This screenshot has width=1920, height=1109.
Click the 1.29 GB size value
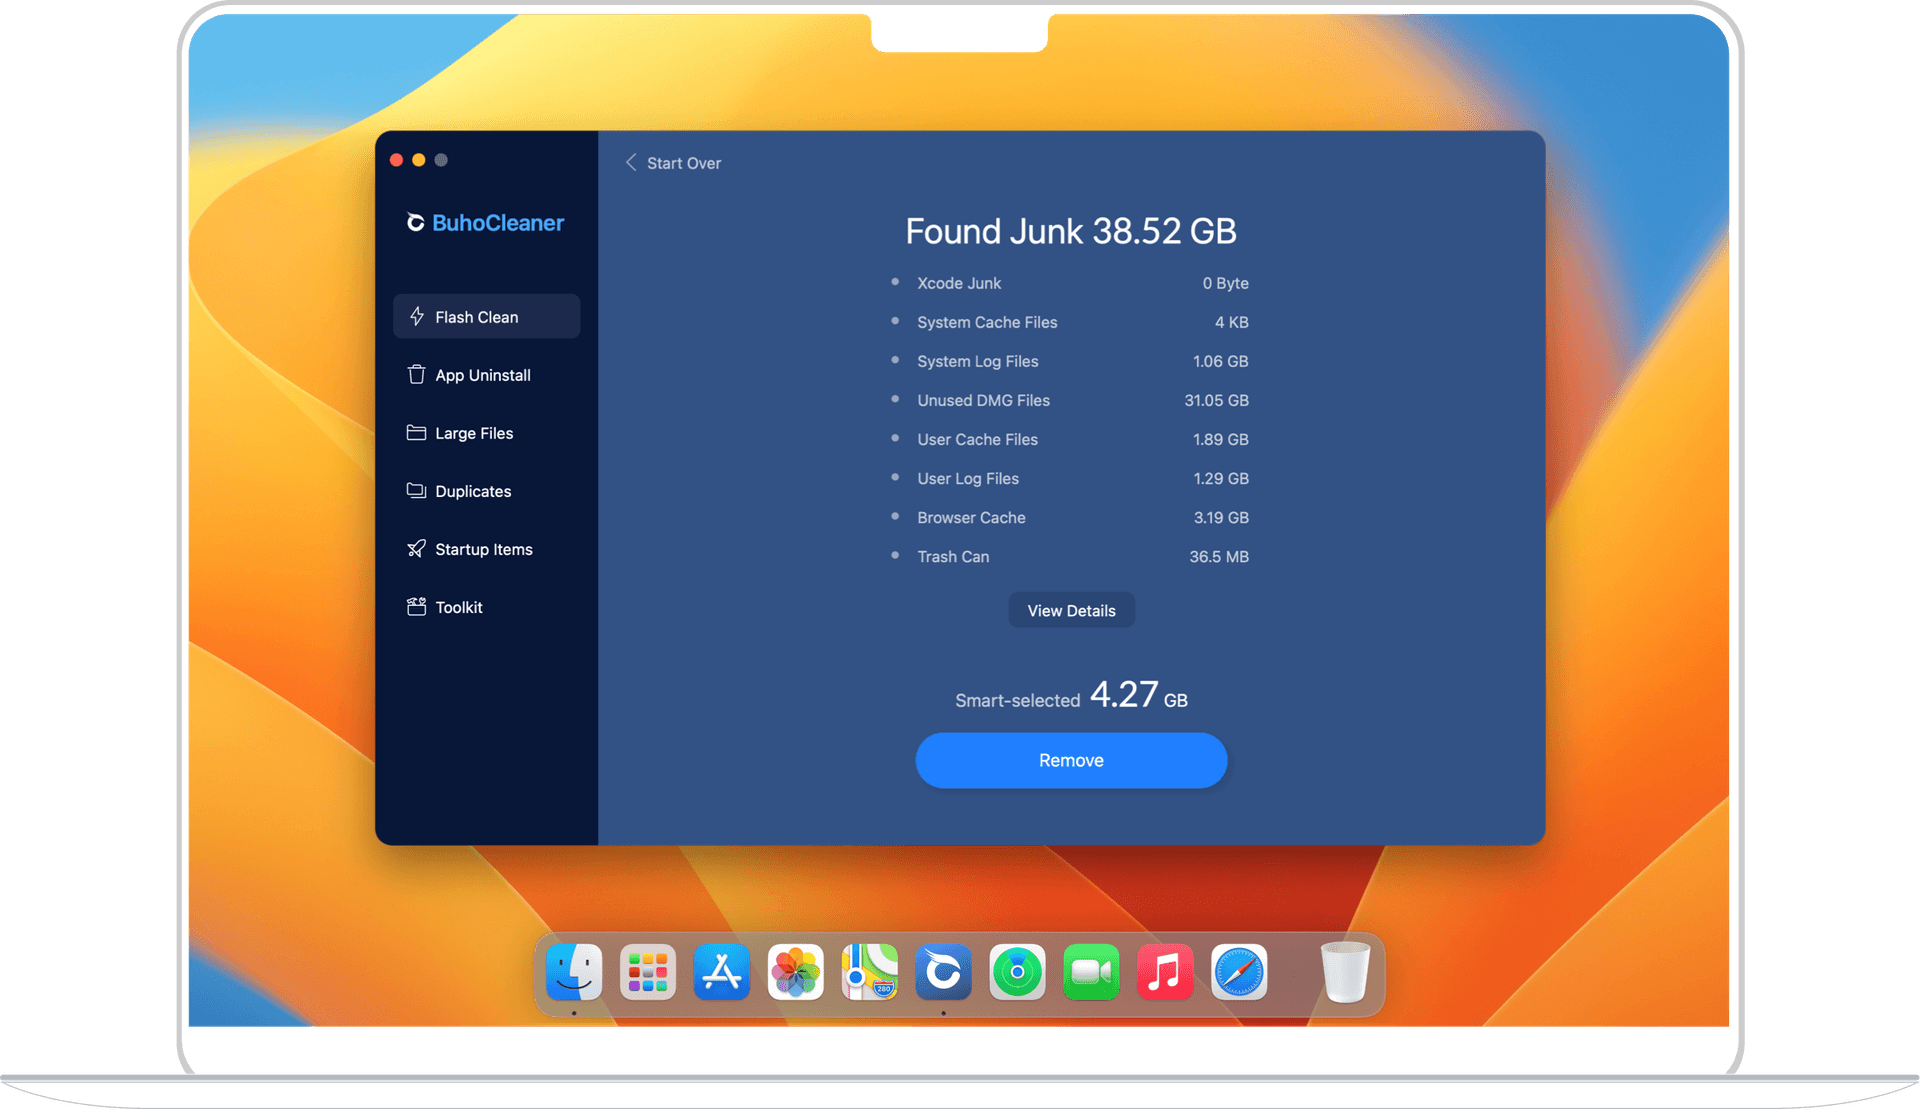(x=1221, y=478)
